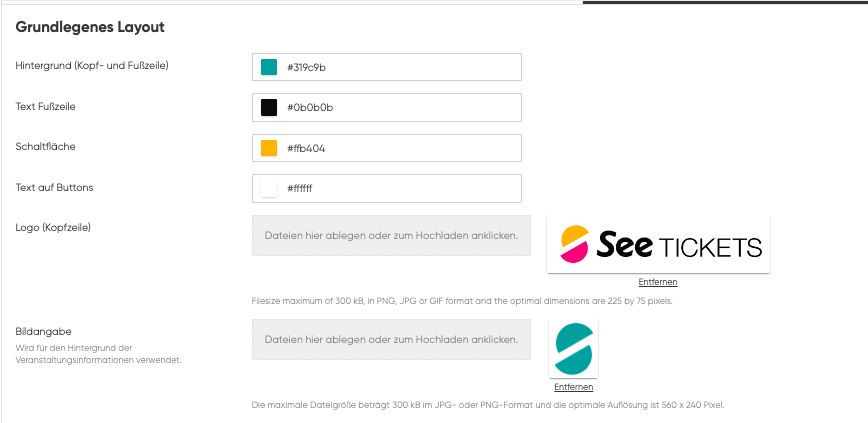Select the #ffffff hex input field

(x=387, y=188)
